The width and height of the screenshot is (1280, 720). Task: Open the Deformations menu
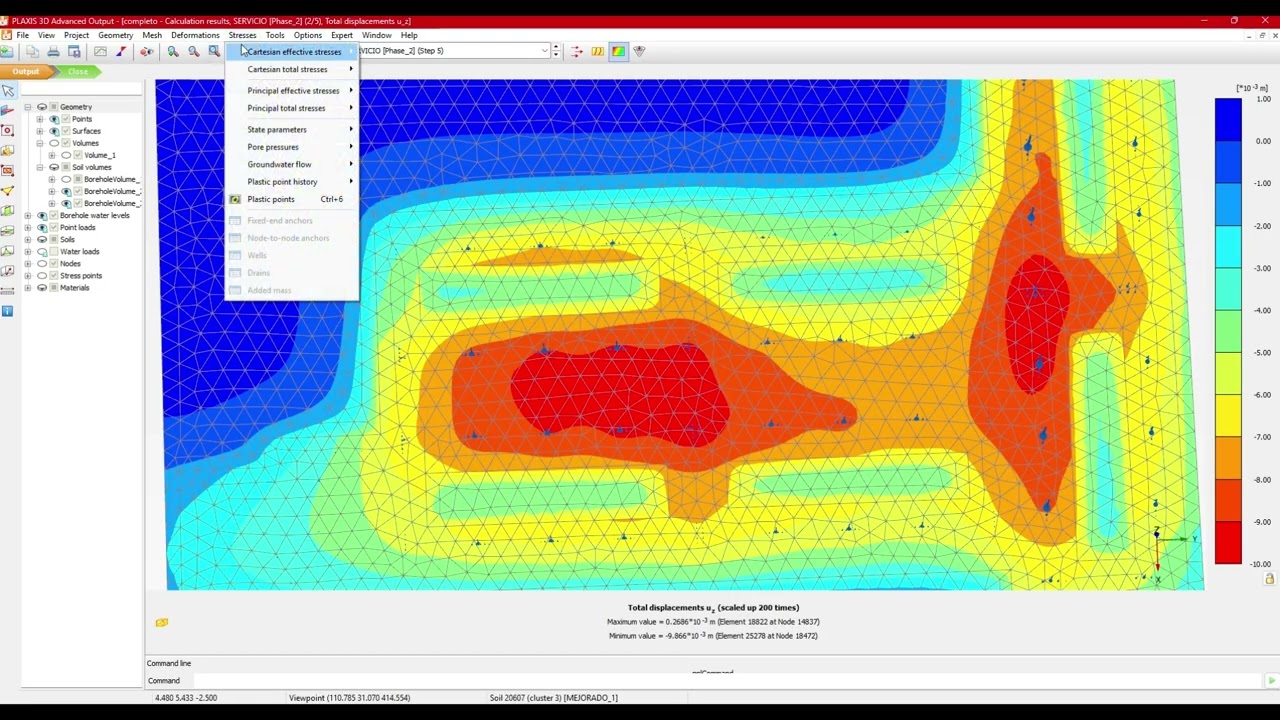coord(195,35)
